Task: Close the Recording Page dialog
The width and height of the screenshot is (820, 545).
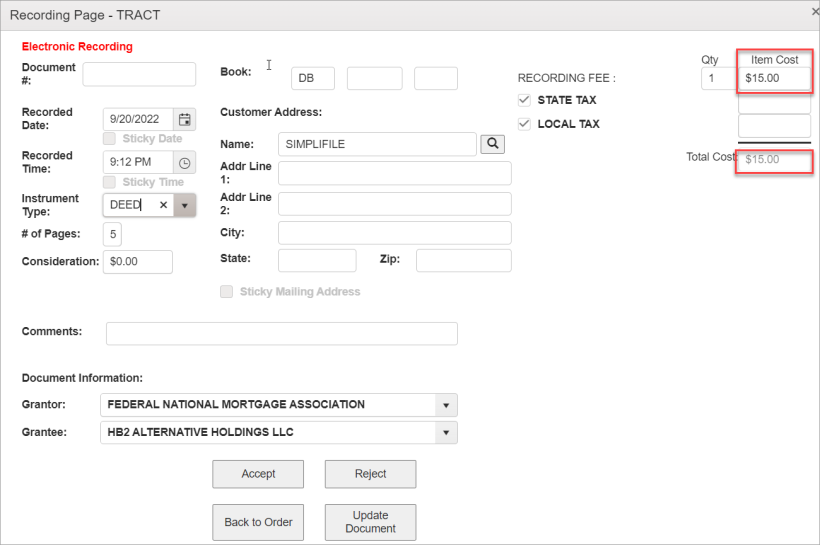Action: pyautogui.click(x=814, y=13)
